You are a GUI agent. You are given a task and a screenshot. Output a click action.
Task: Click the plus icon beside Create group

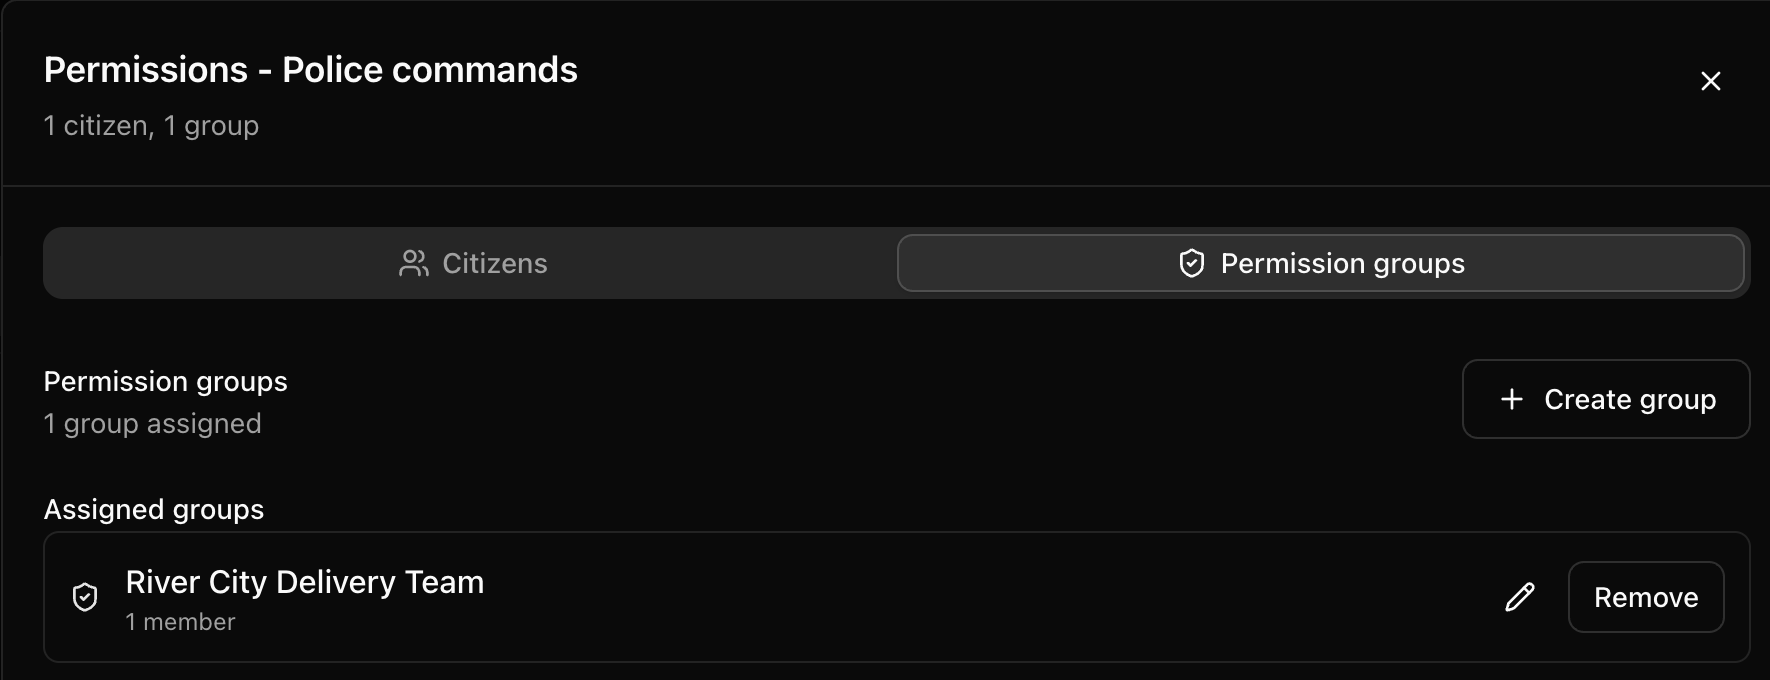pos(1512,399)
